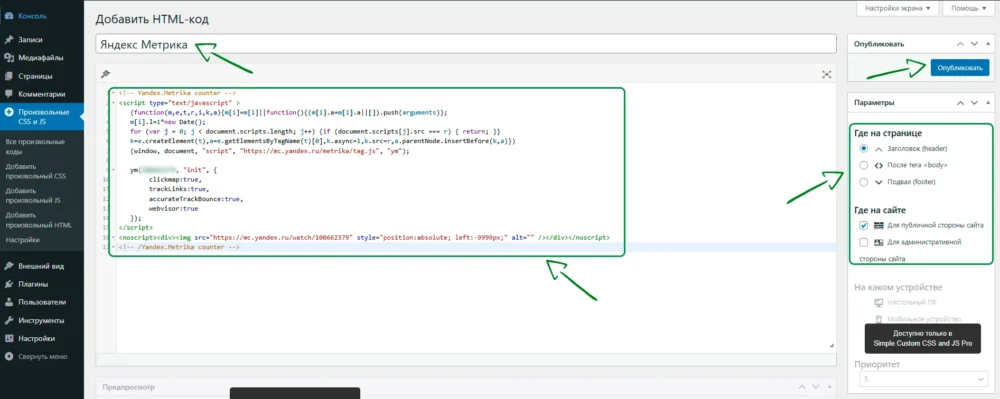Toggle Для публичной стороны сайта checkbox

click(864, 225)
